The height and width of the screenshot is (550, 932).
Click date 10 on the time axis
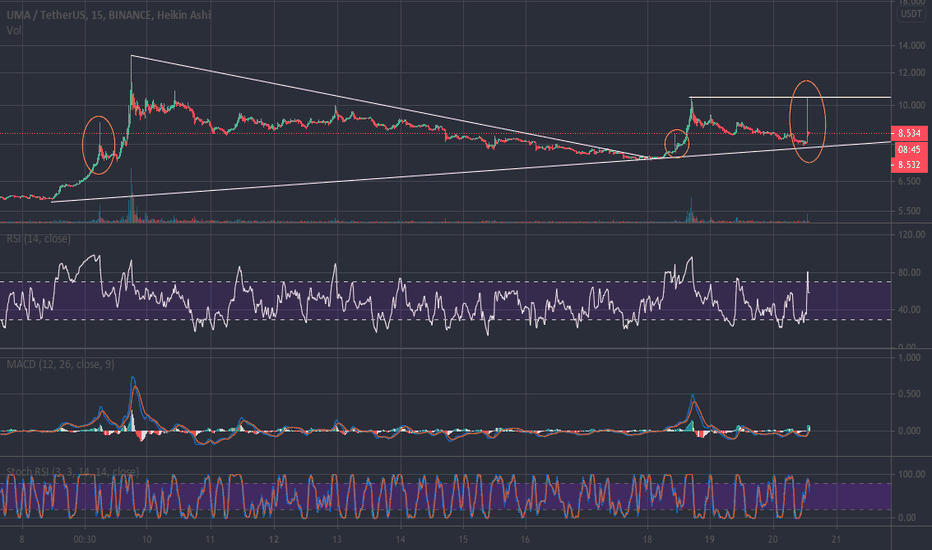click(x=147, y=539)
